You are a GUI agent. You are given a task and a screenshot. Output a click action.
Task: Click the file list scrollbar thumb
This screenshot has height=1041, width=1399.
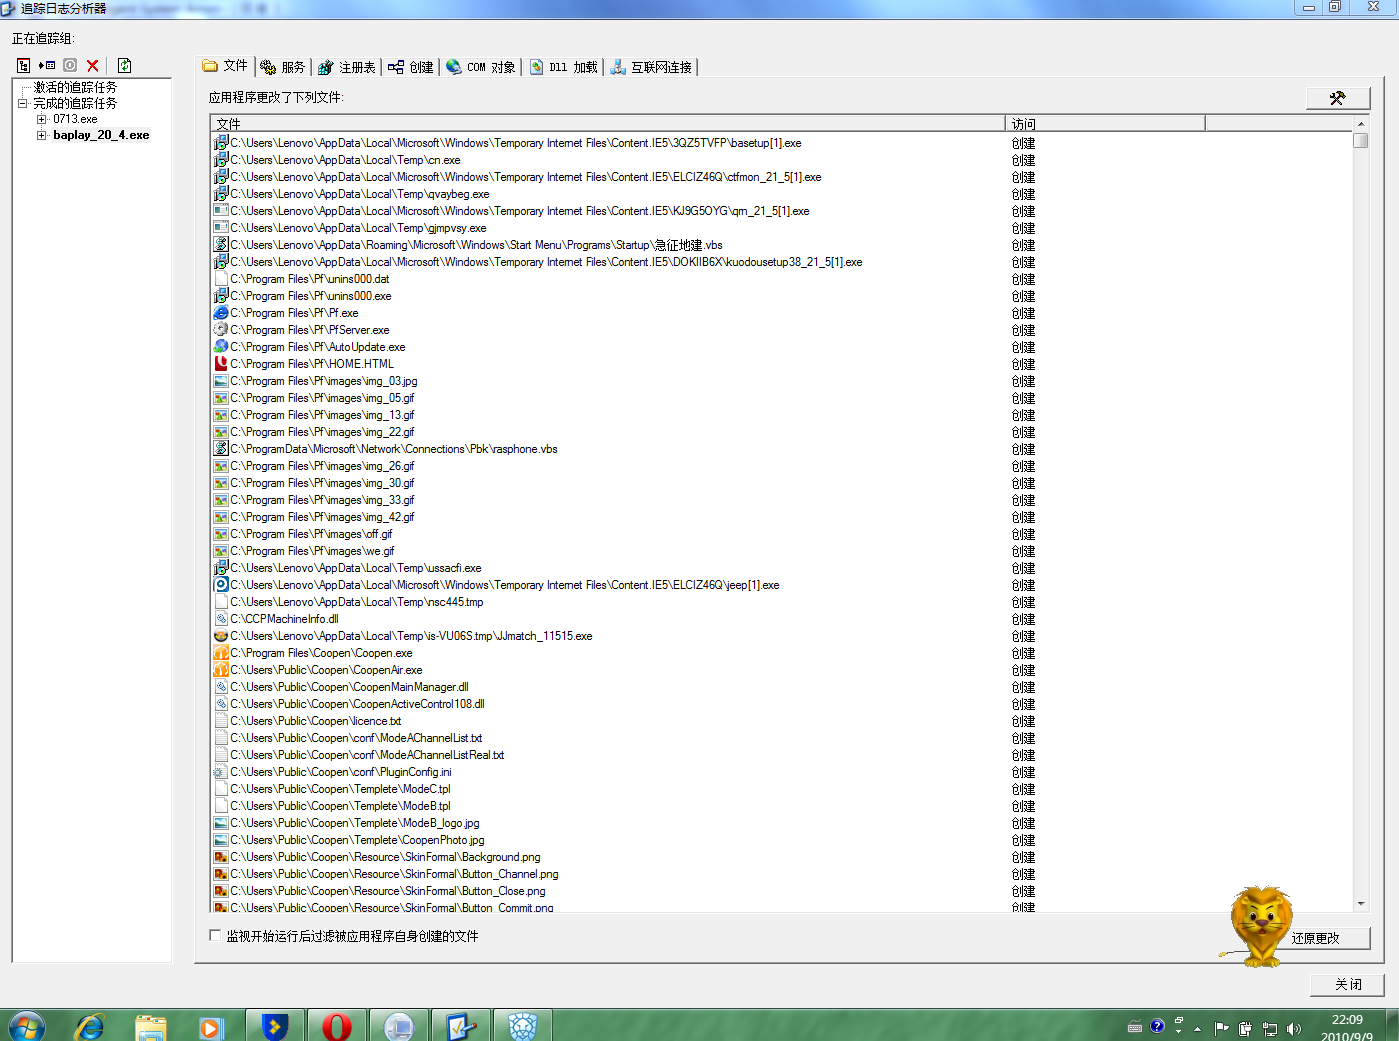tap(1360, 141)
